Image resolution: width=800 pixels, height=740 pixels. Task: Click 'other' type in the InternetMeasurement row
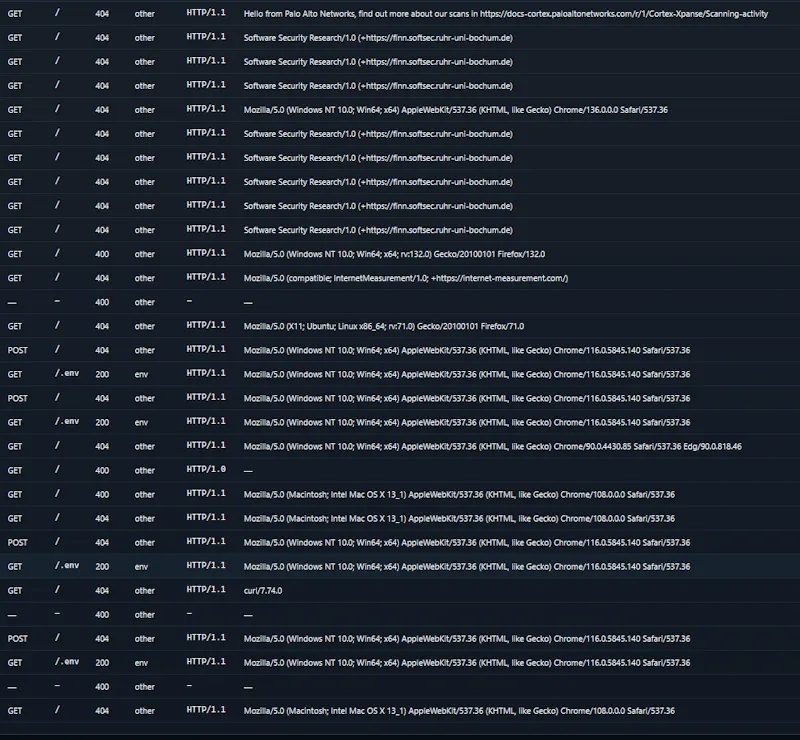(x=144, y=278)
